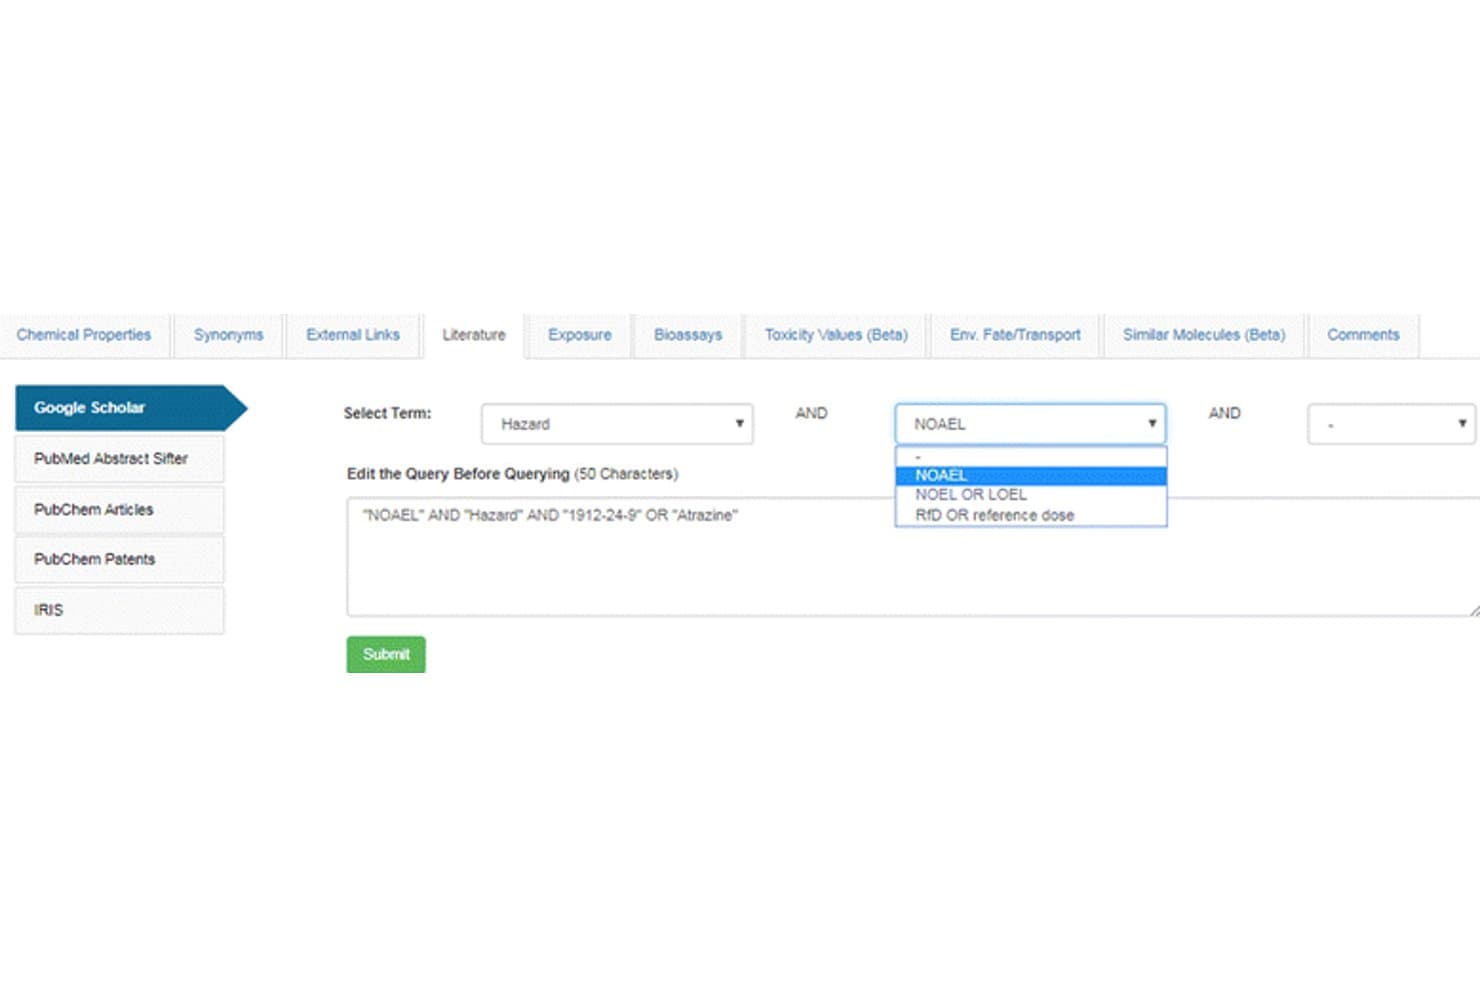Collapse the NOAEL term dropdown
The image size is (1480, 987).
(1030, 424)
